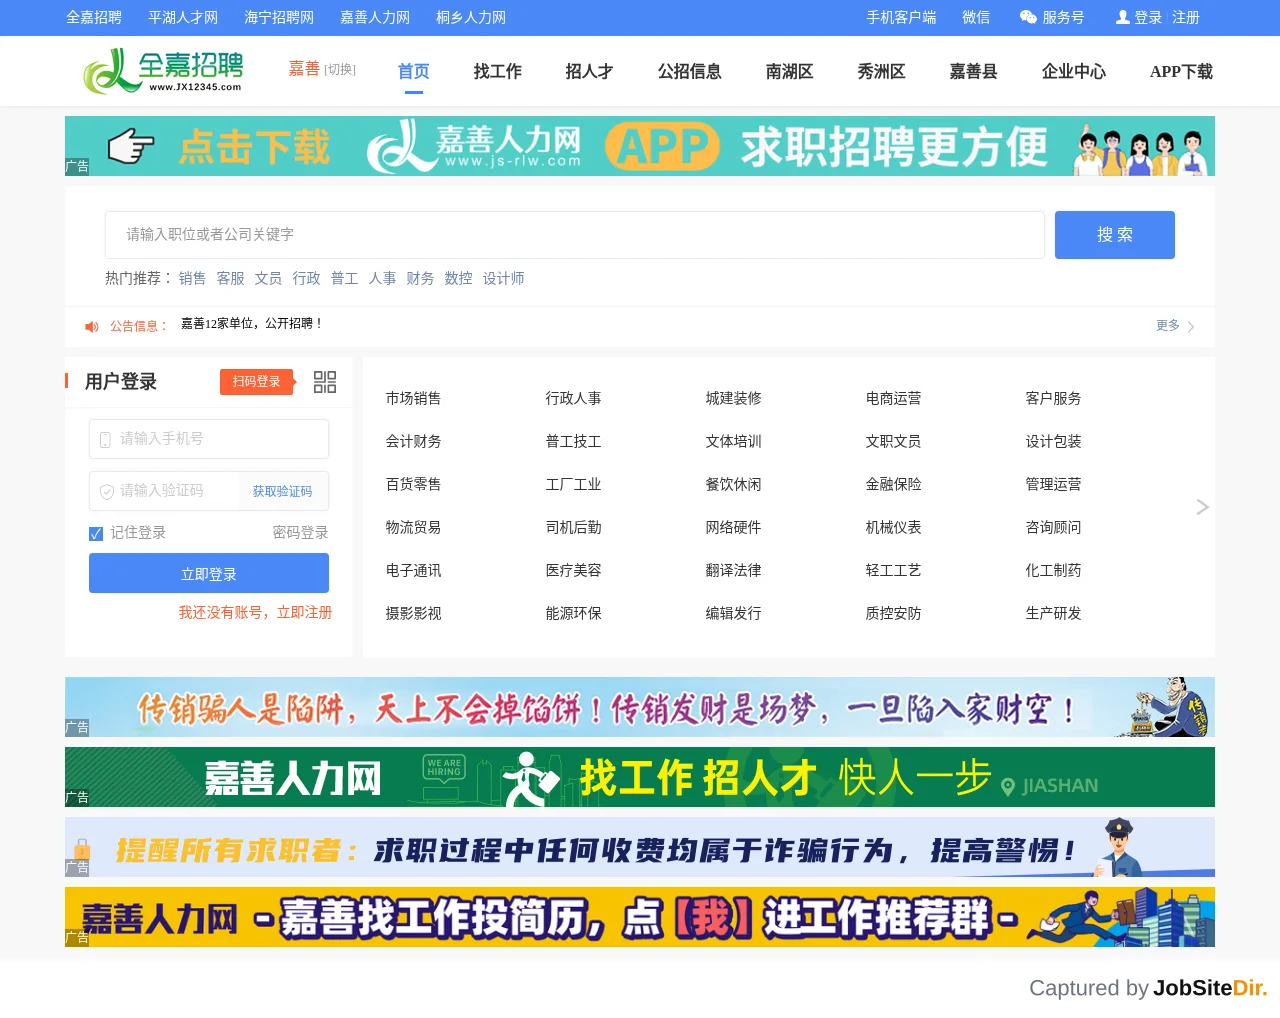Switch city using the 切换 selector

(340, 70)
